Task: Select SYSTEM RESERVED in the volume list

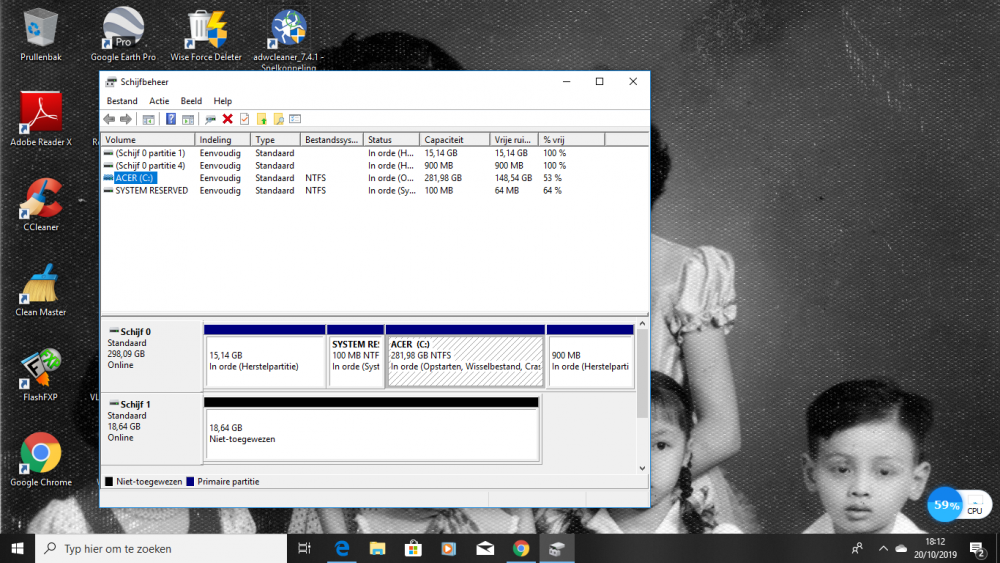Action: coord(150,190)
